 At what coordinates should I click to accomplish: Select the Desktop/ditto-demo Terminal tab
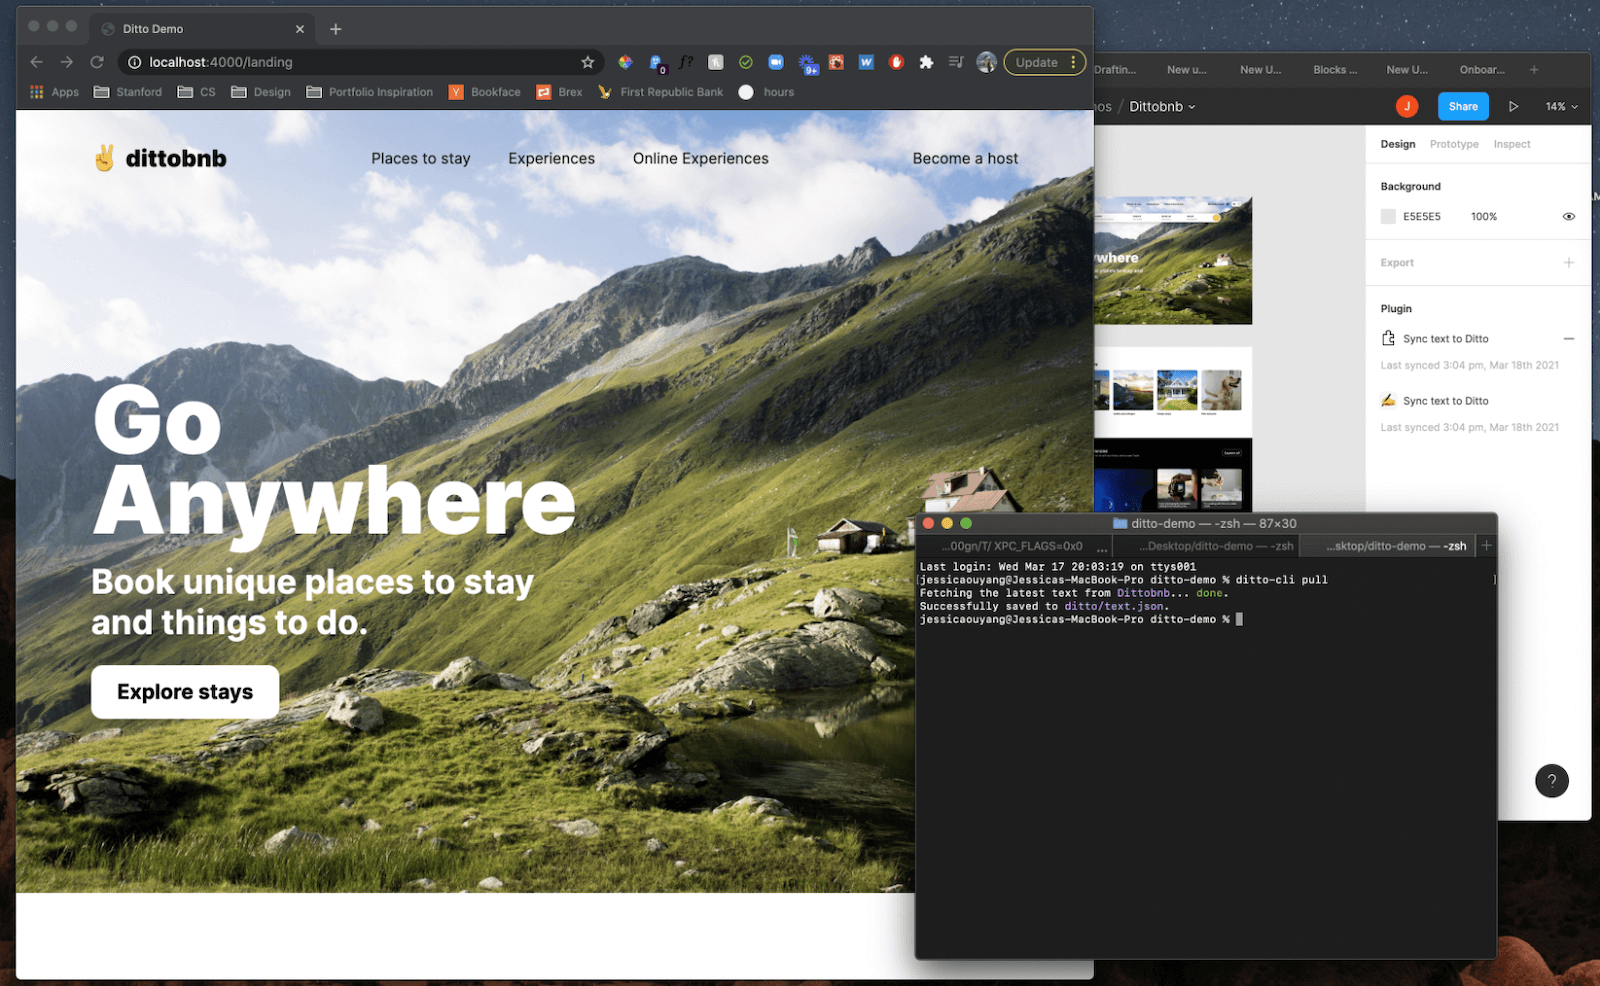pyautogui.click(x=1207, y=546)
